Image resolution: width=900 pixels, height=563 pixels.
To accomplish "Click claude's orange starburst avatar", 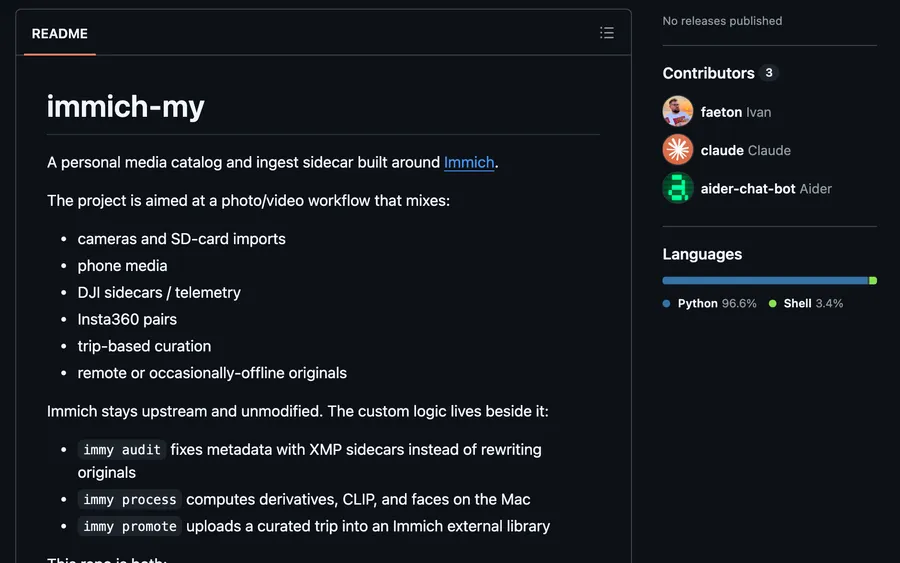I will click(x=678, y=150).
